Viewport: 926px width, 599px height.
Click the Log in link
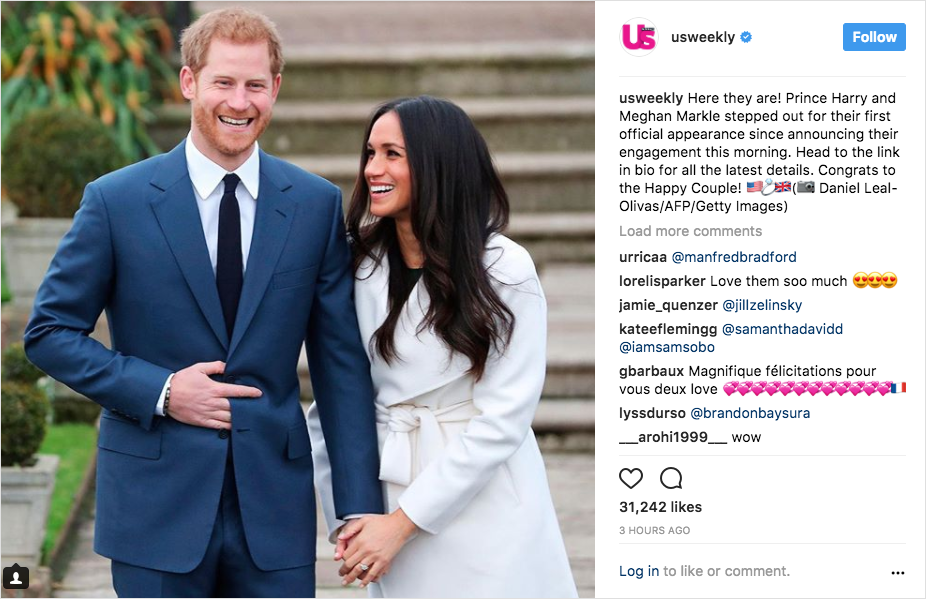coord(639,571)
